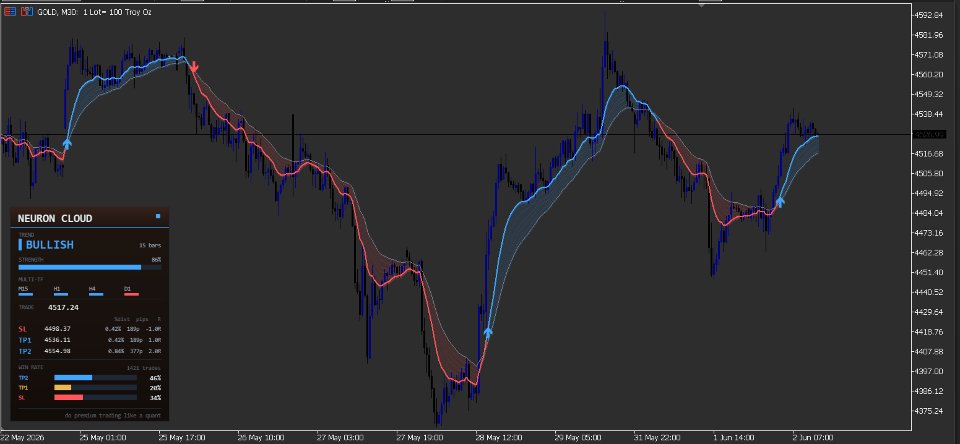
Task: Click the 29 May 05:00 time label
Action: coord(579,438)
